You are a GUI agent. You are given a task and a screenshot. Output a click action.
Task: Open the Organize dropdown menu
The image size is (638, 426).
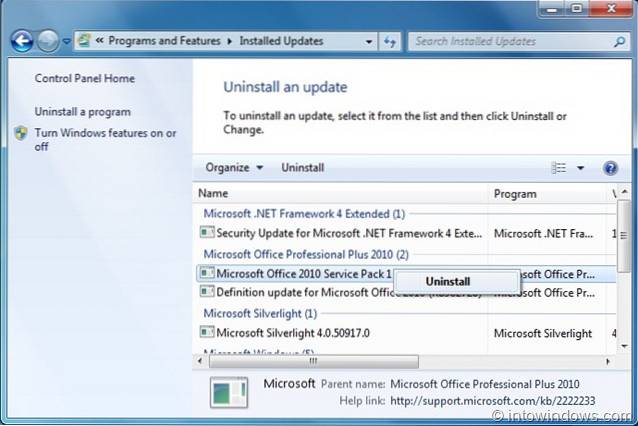click(234, 168)
